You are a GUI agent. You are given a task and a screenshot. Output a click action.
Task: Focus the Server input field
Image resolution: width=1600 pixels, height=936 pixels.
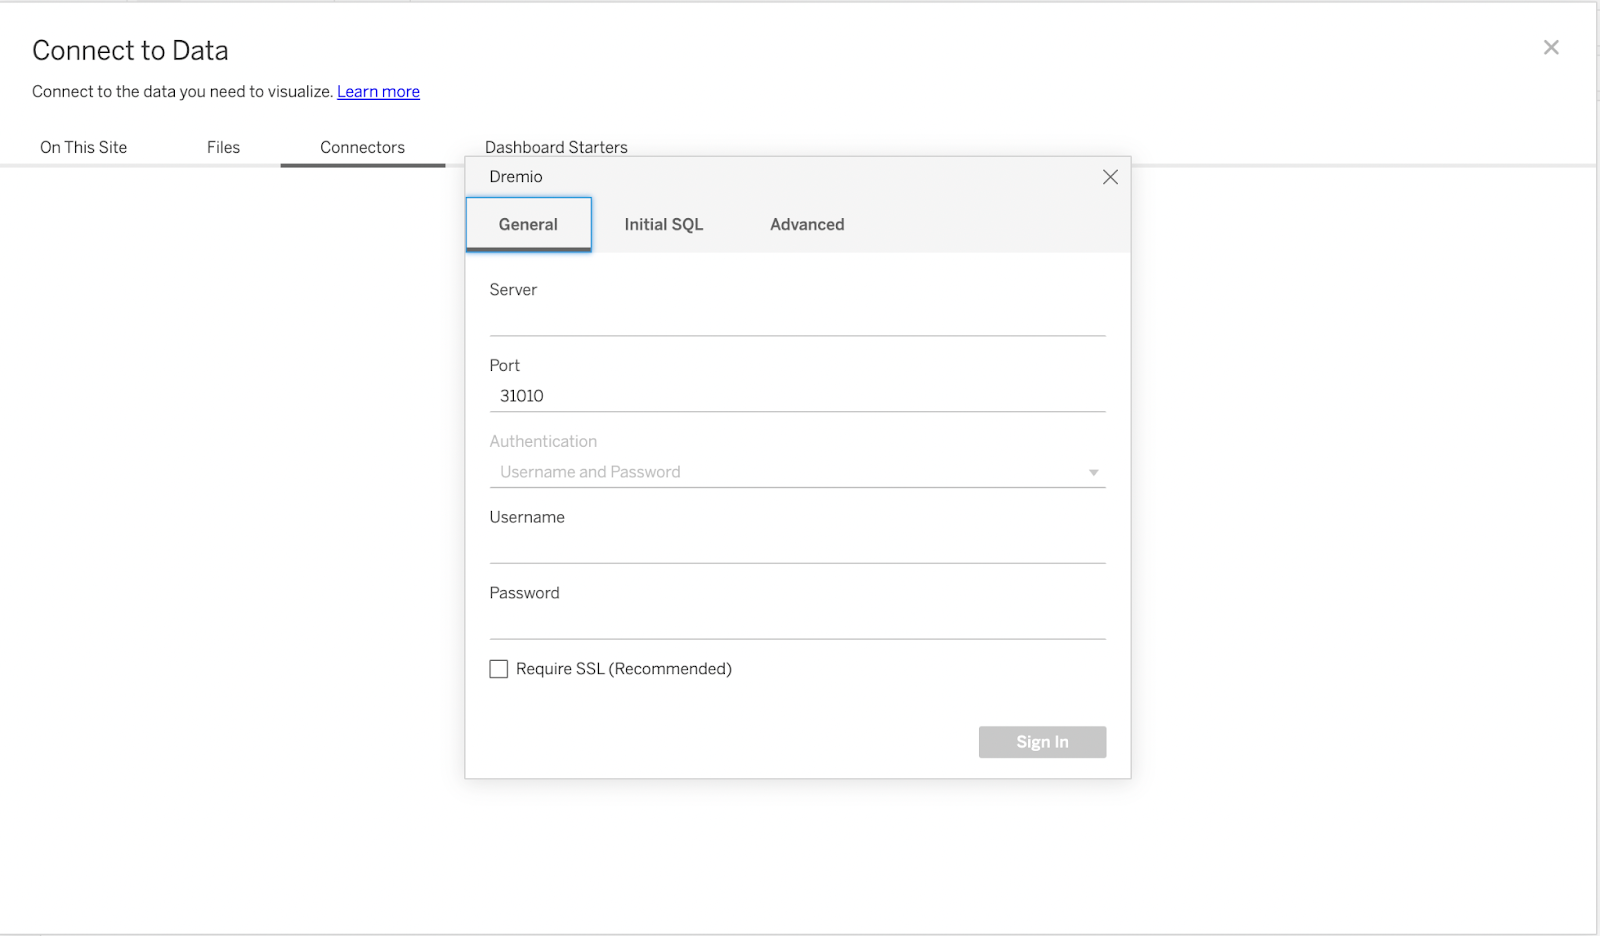[x=797, y=320]
